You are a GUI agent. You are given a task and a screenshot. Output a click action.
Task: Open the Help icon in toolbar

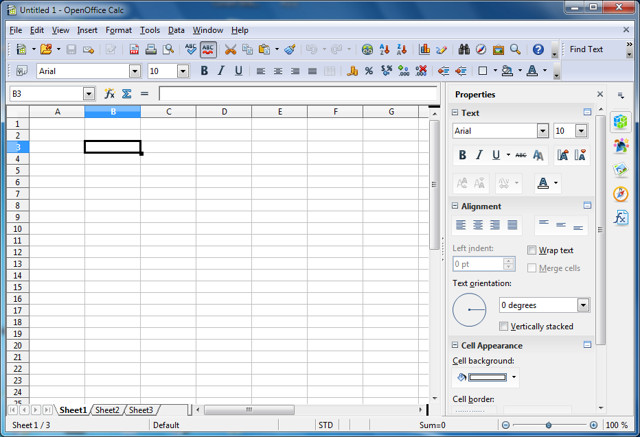[538, 49]
